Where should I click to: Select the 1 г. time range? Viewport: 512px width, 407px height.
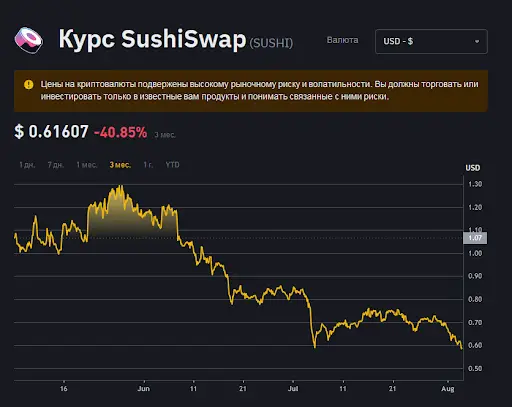tap(148, 165)
